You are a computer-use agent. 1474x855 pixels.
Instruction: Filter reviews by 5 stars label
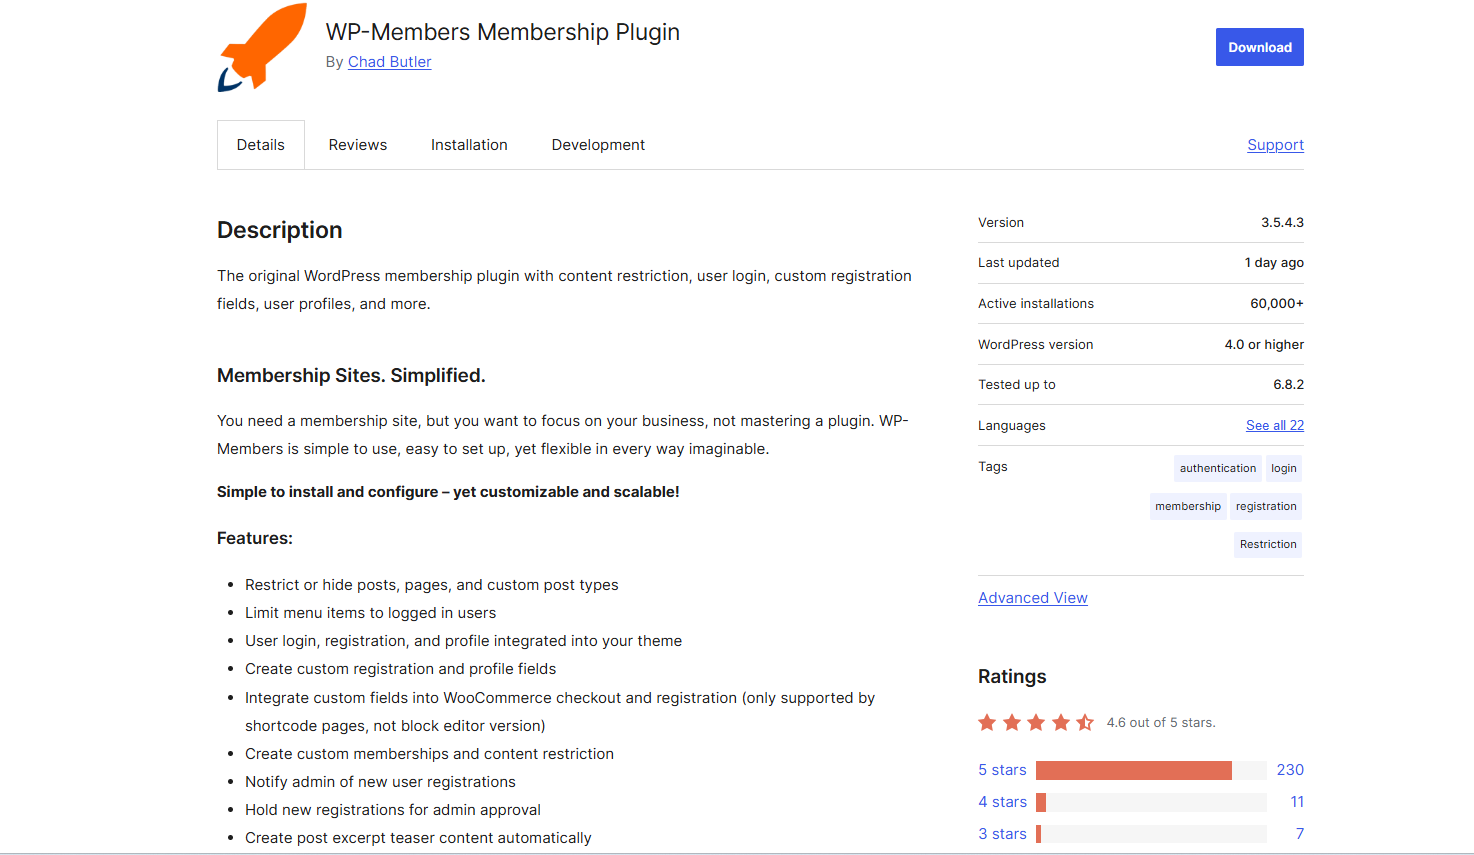(x=1002, y=770)
